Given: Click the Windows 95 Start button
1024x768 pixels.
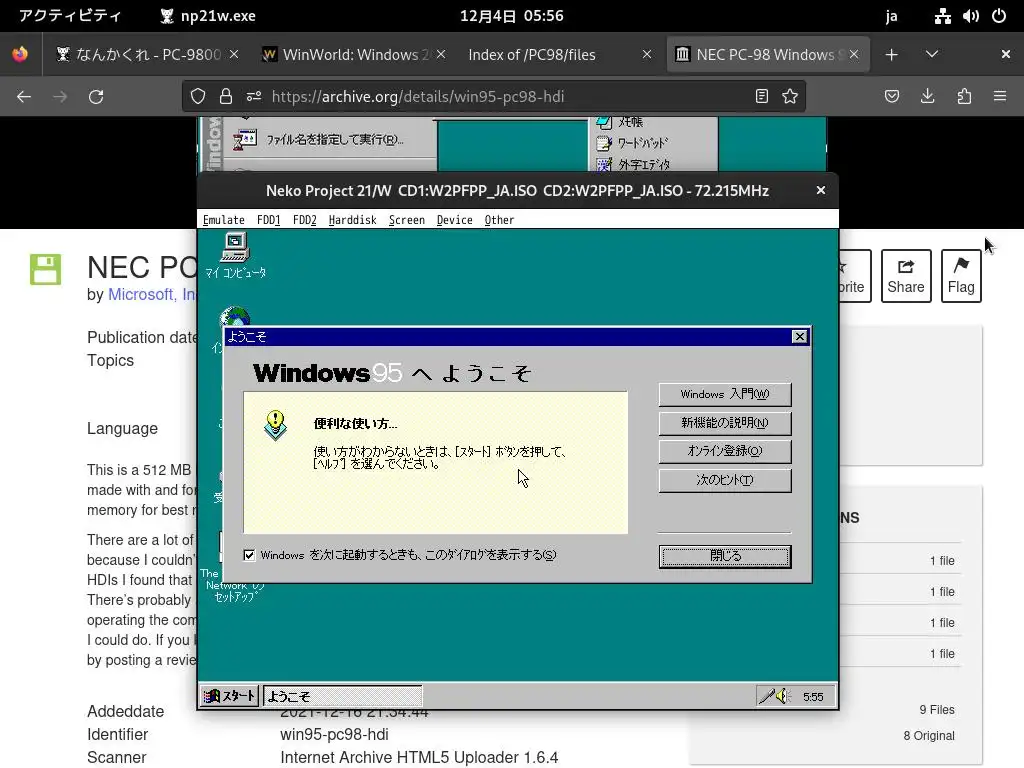Looking at the screenshot, I should coord(229,696).
